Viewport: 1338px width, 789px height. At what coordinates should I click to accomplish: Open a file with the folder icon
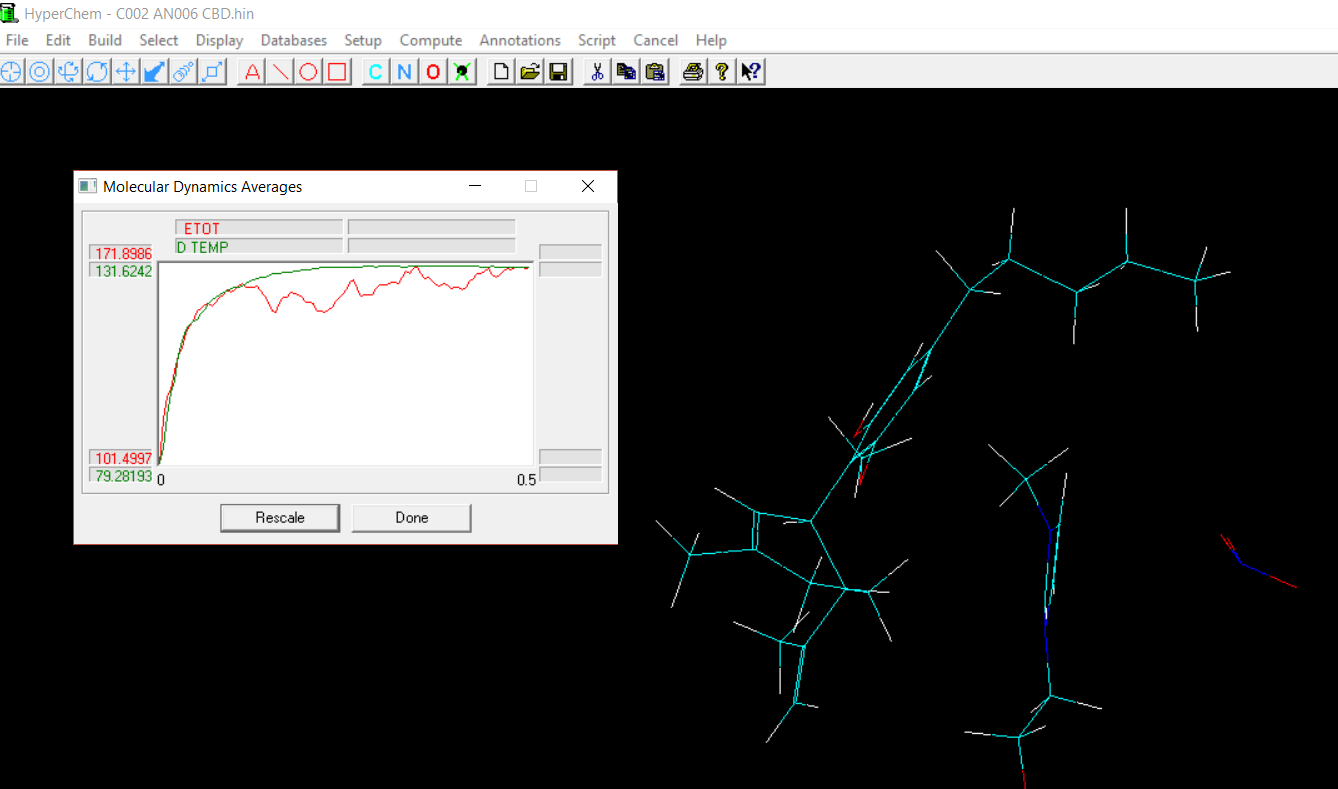click(530, 72)
